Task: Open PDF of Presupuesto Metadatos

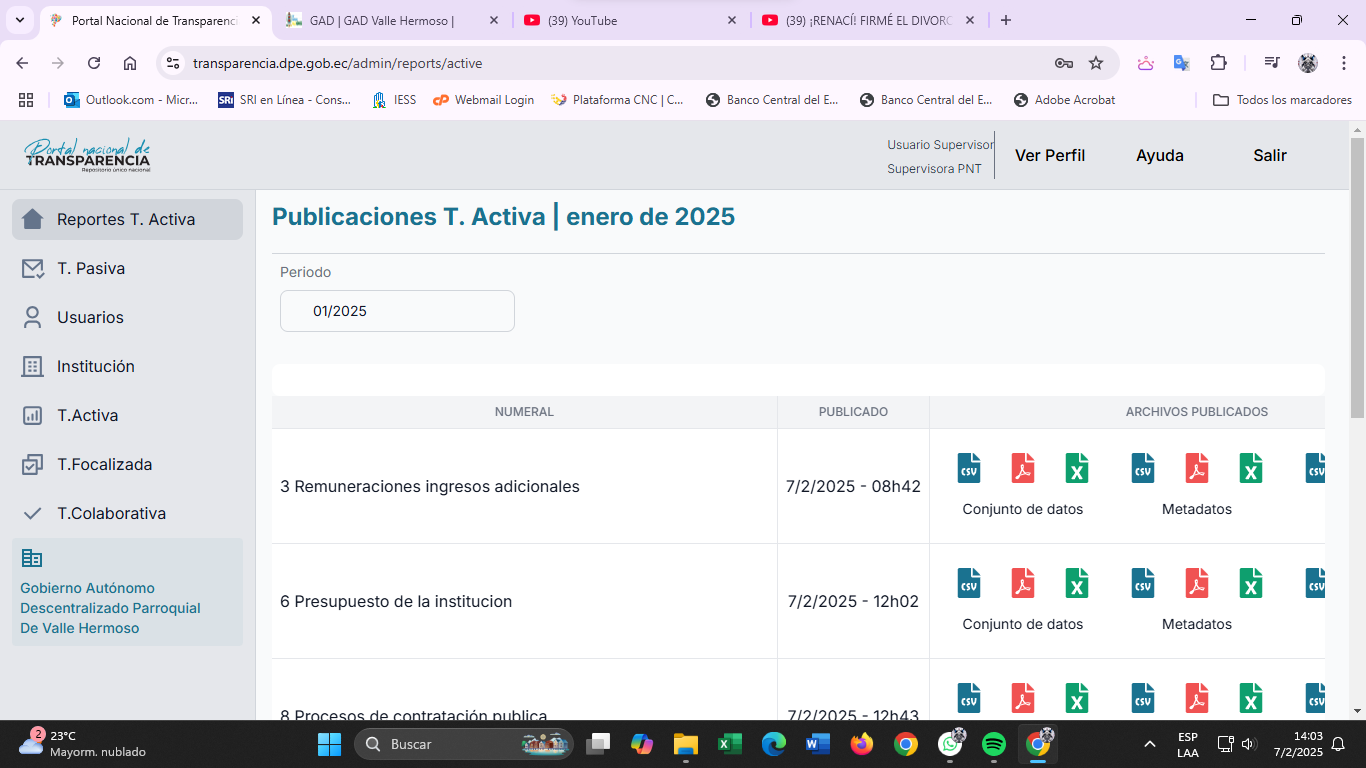Action: tap(1197, 583)
